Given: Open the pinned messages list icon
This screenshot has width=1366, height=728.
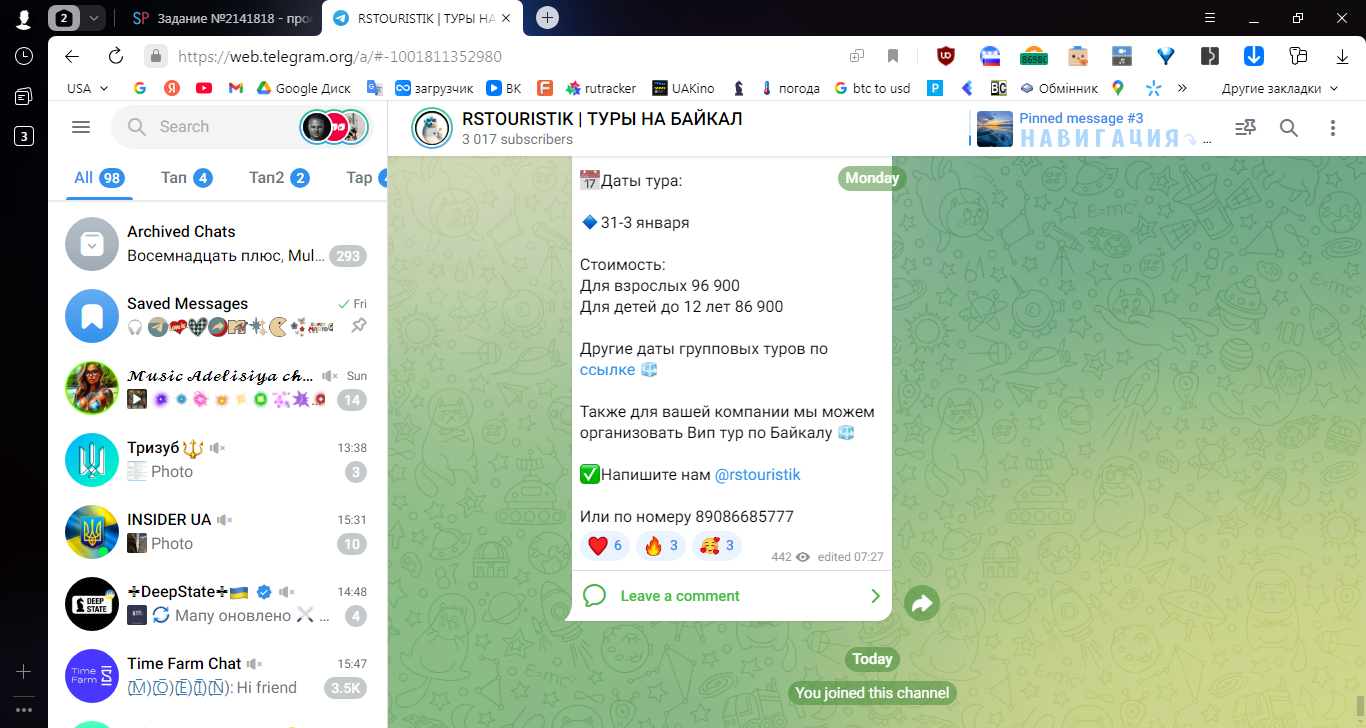Looking at the screenshot, I should pos(1245,127).
